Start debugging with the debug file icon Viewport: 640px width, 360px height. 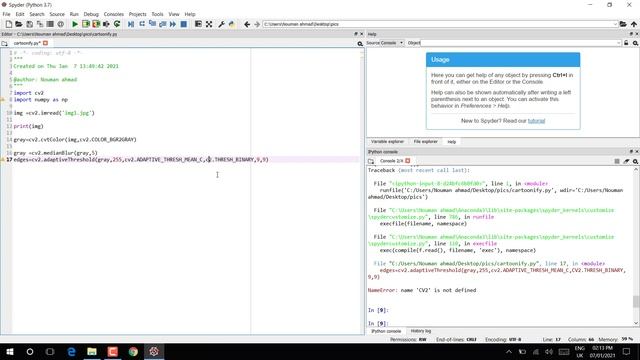(x=131, y=24)
